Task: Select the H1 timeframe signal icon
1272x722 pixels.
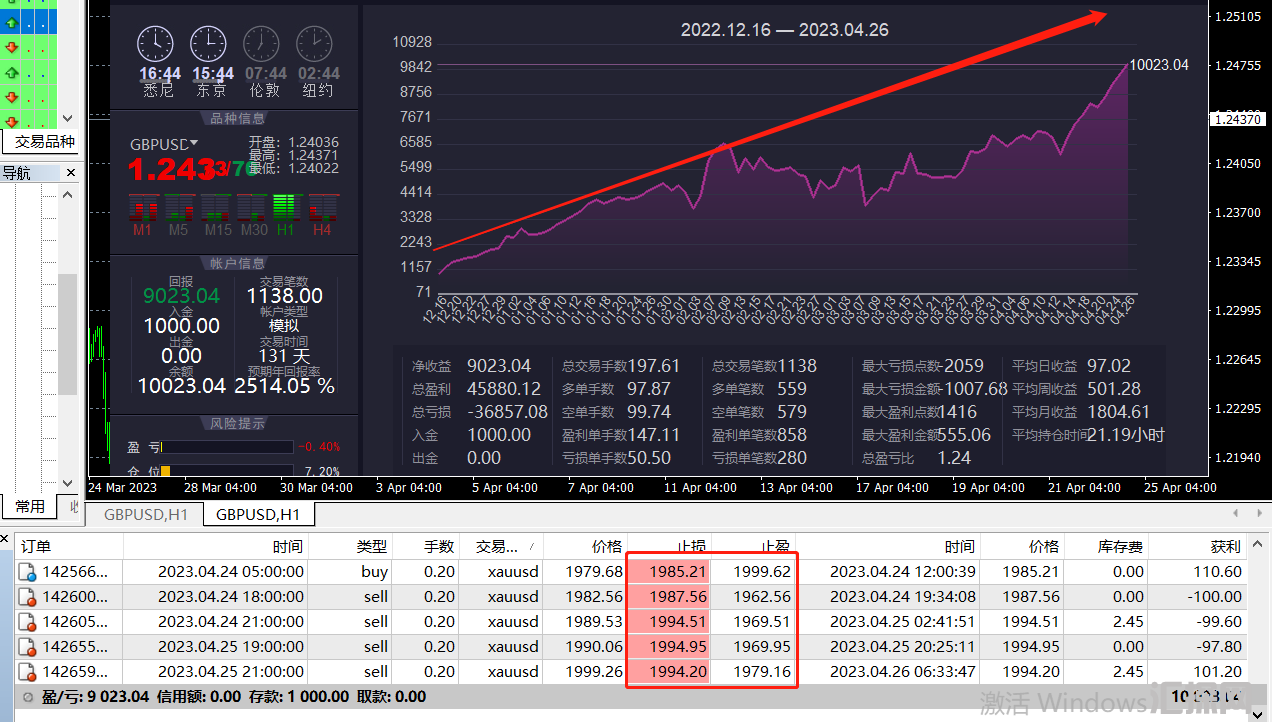Action: [x=286, y=207]
